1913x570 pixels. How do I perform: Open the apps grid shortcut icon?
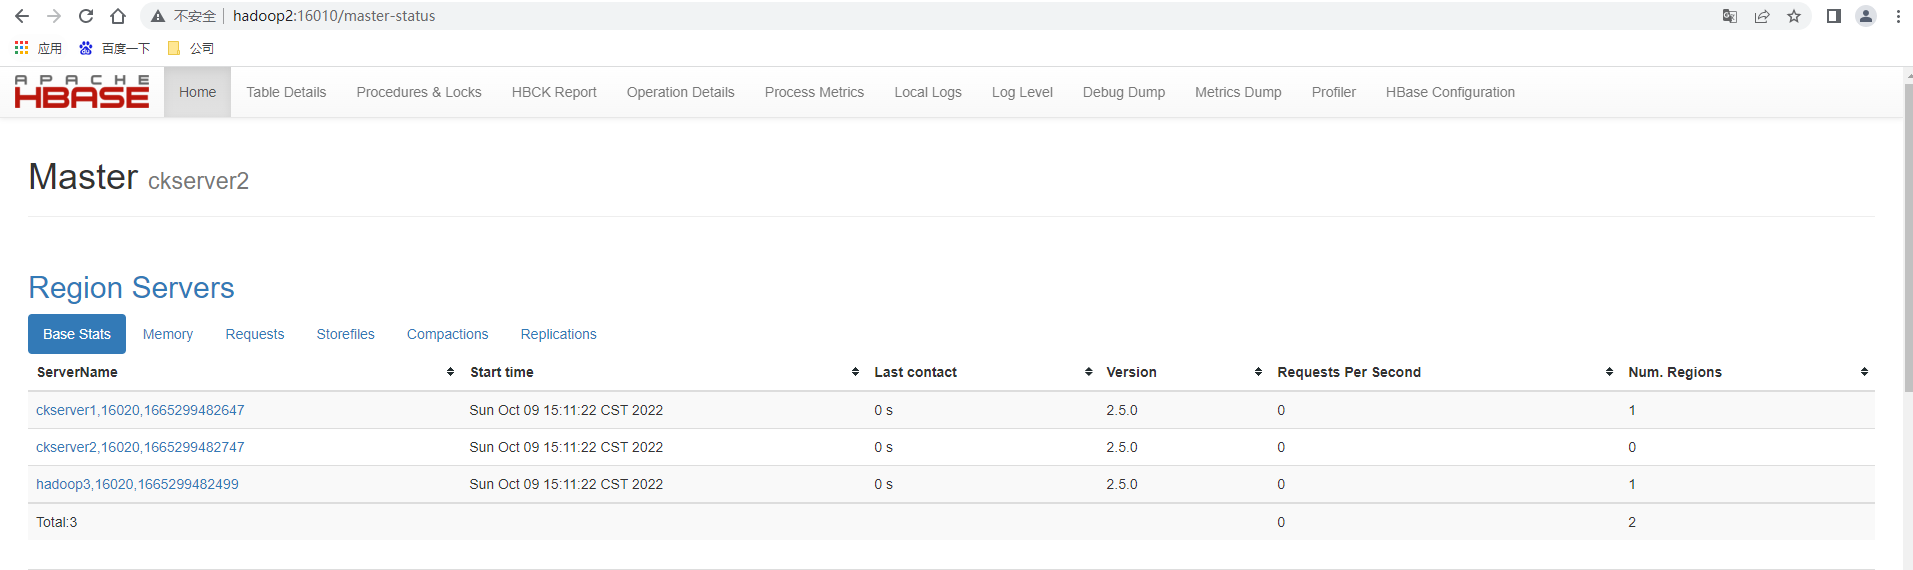click(21, 48)
